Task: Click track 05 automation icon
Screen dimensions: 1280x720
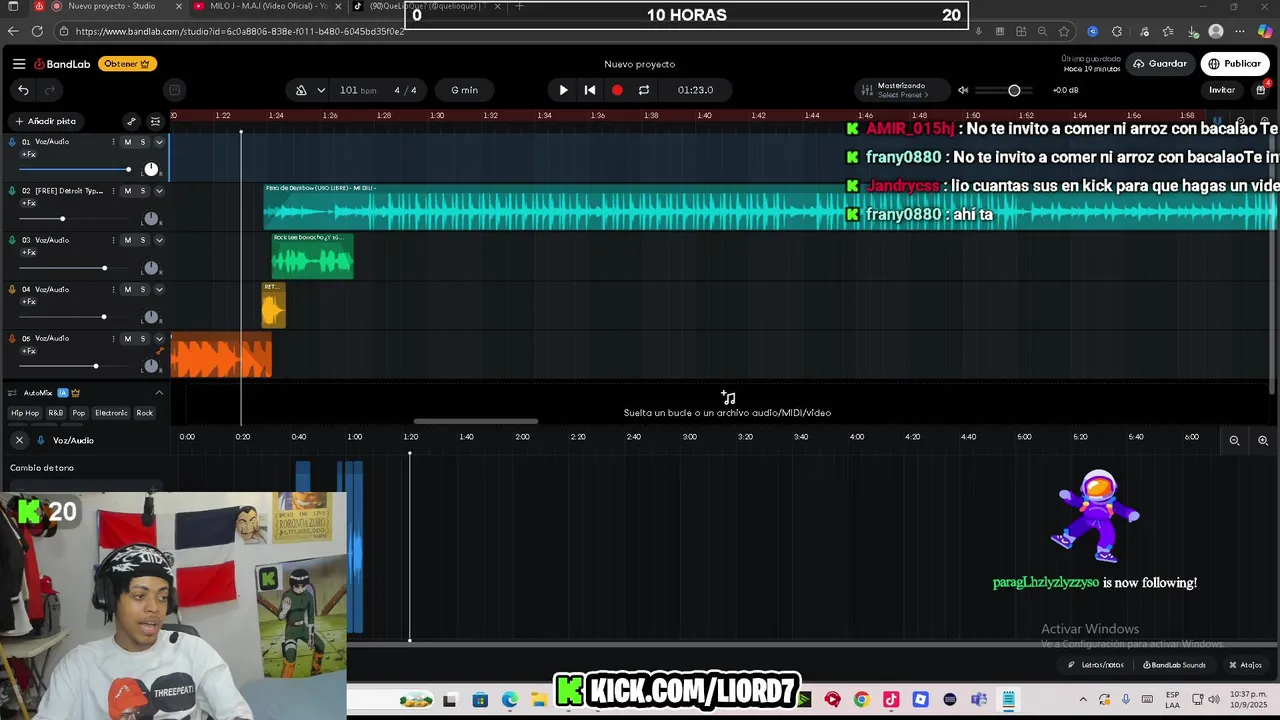Action: tap(159, 351)
